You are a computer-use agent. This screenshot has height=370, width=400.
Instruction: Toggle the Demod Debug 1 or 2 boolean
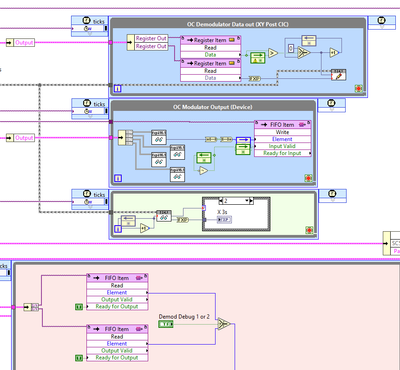(166, 324)
